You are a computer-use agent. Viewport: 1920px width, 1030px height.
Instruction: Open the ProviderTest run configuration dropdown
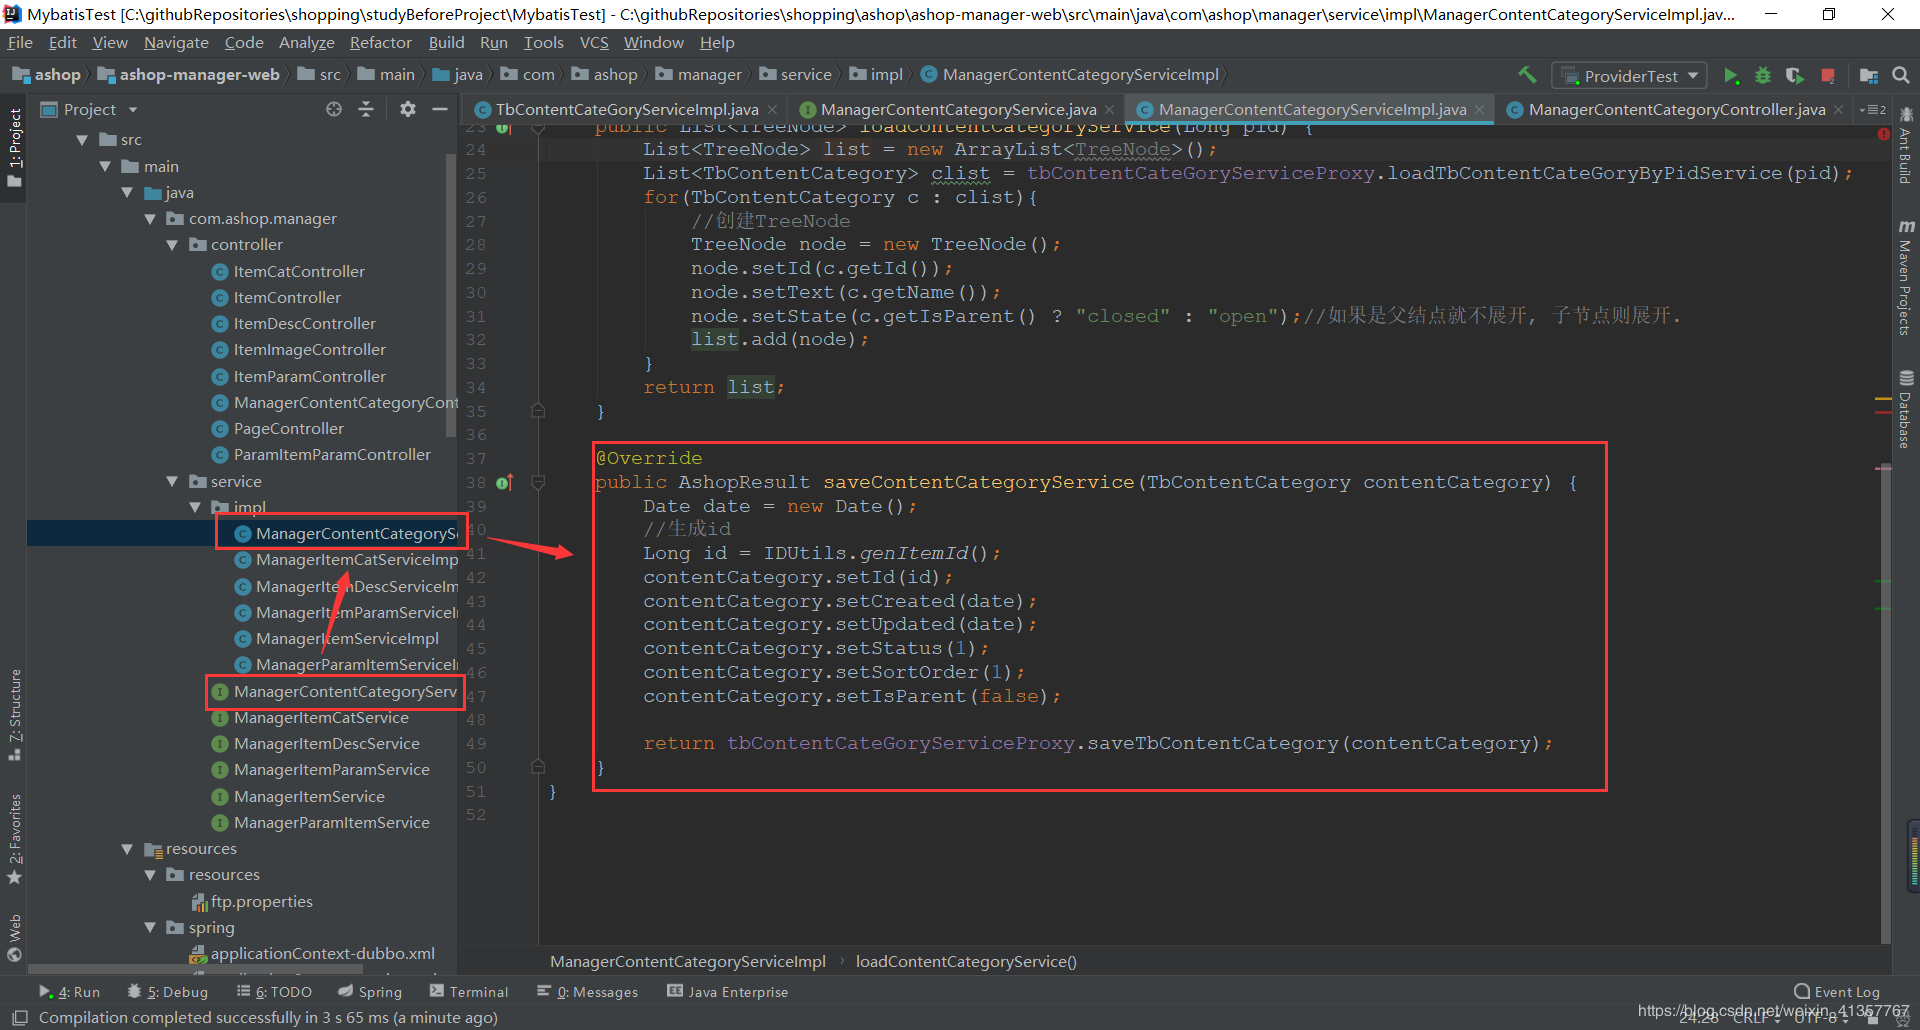1629,76
